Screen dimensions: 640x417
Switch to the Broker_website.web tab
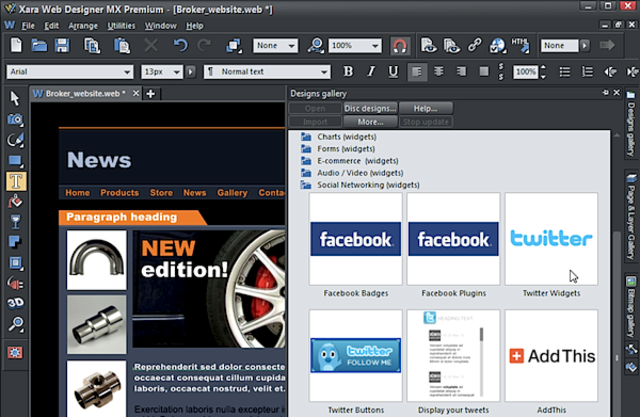[x=85, y=94]
